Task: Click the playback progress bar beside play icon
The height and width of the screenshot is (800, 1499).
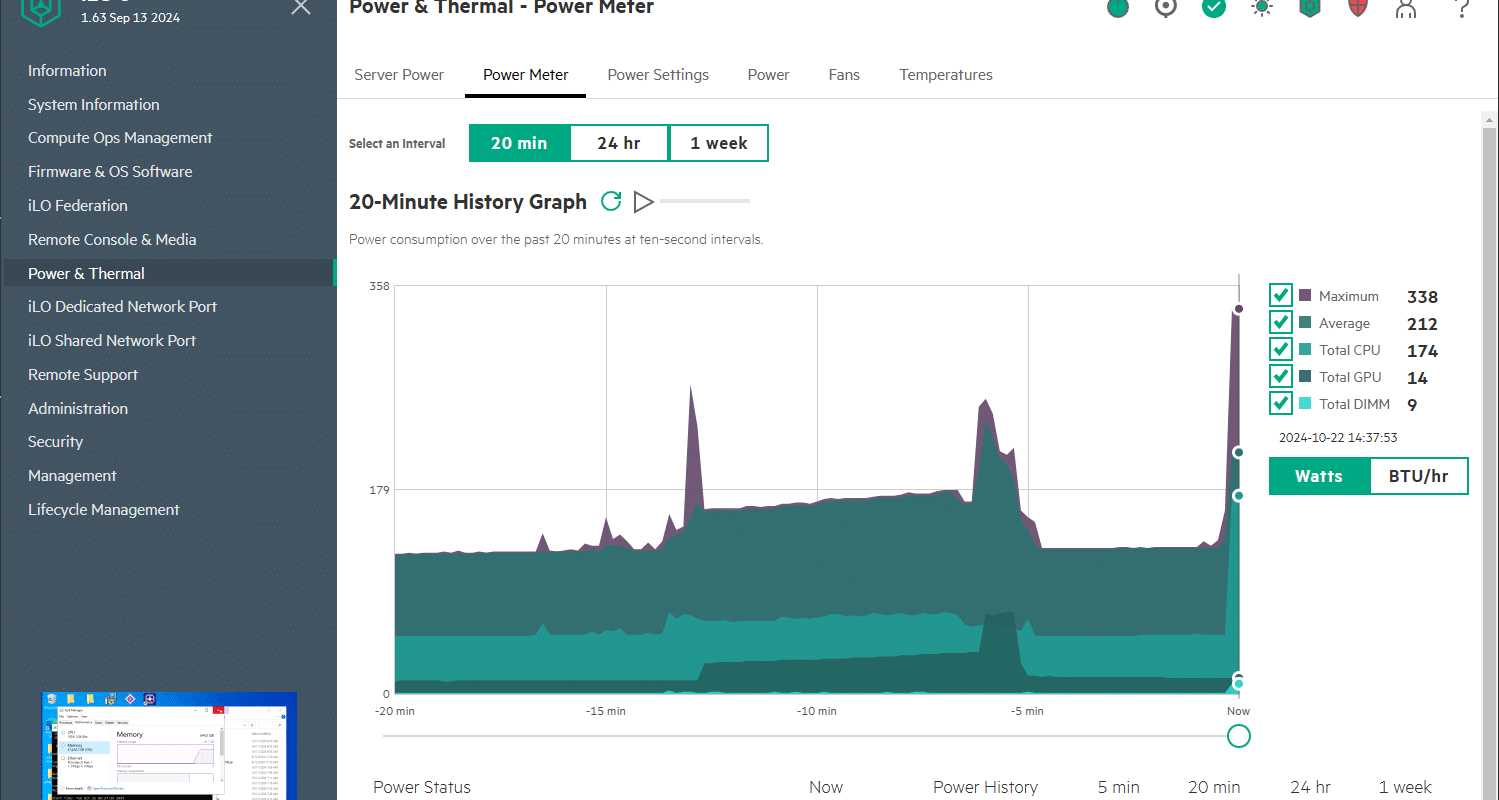Action: [x=705, y=201]
